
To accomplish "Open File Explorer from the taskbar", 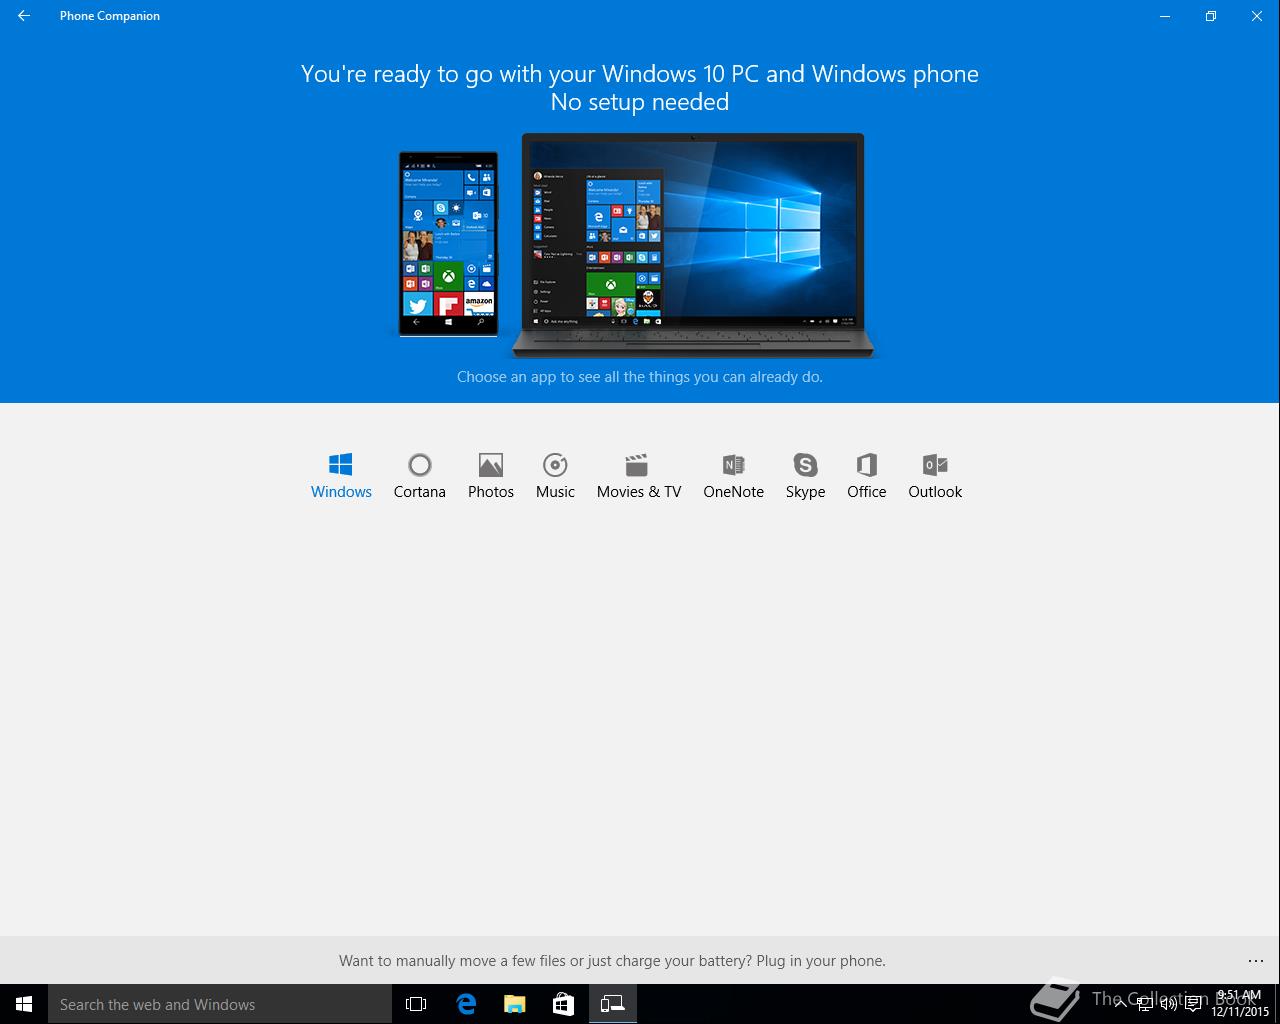I will [515, 1004].
